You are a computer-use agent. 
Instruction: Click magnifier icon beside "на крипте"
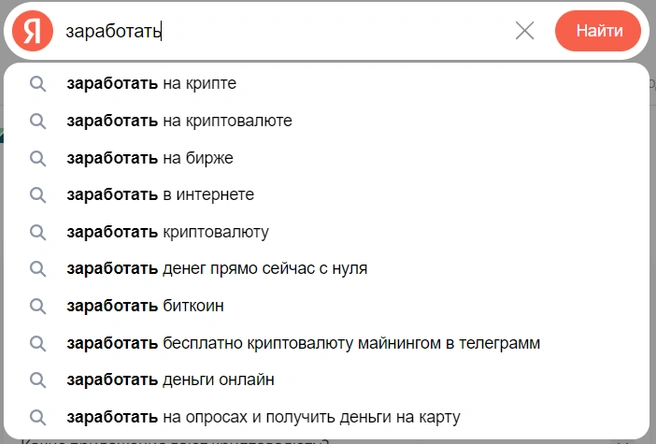(38, 84)
